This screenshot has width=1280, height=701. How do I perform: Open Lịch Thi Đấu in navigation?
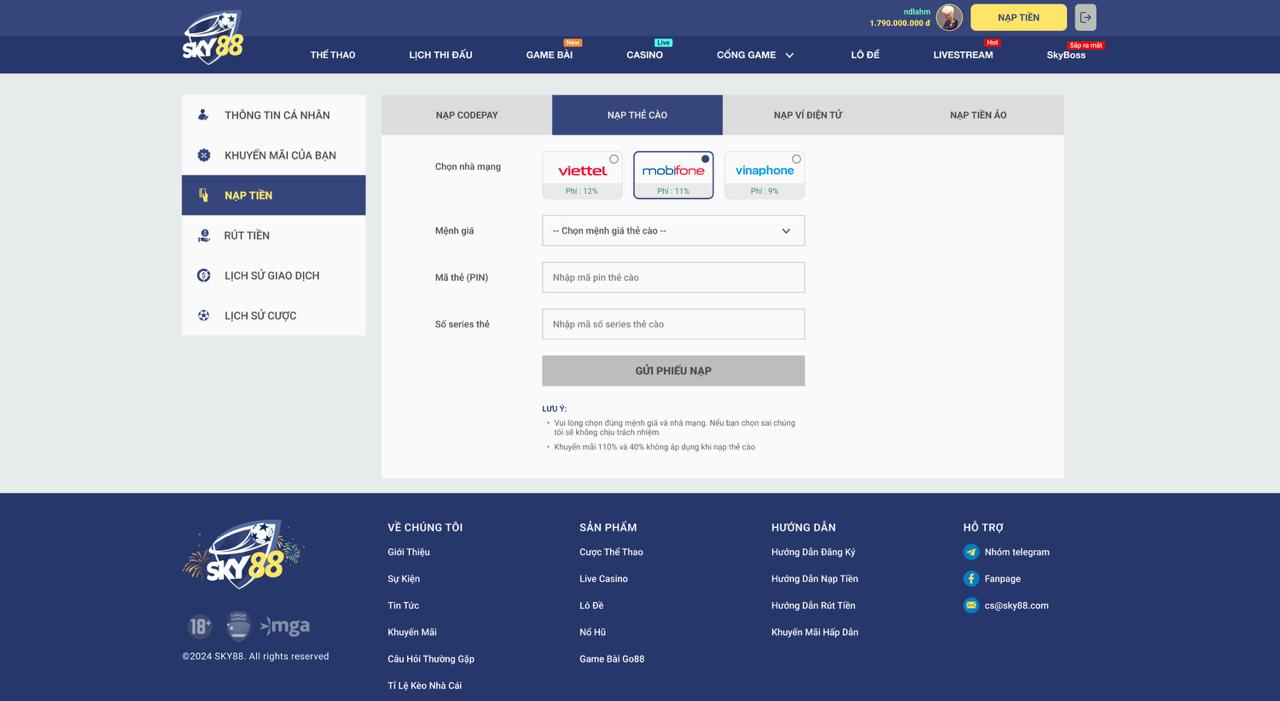(x=440, y=55)
